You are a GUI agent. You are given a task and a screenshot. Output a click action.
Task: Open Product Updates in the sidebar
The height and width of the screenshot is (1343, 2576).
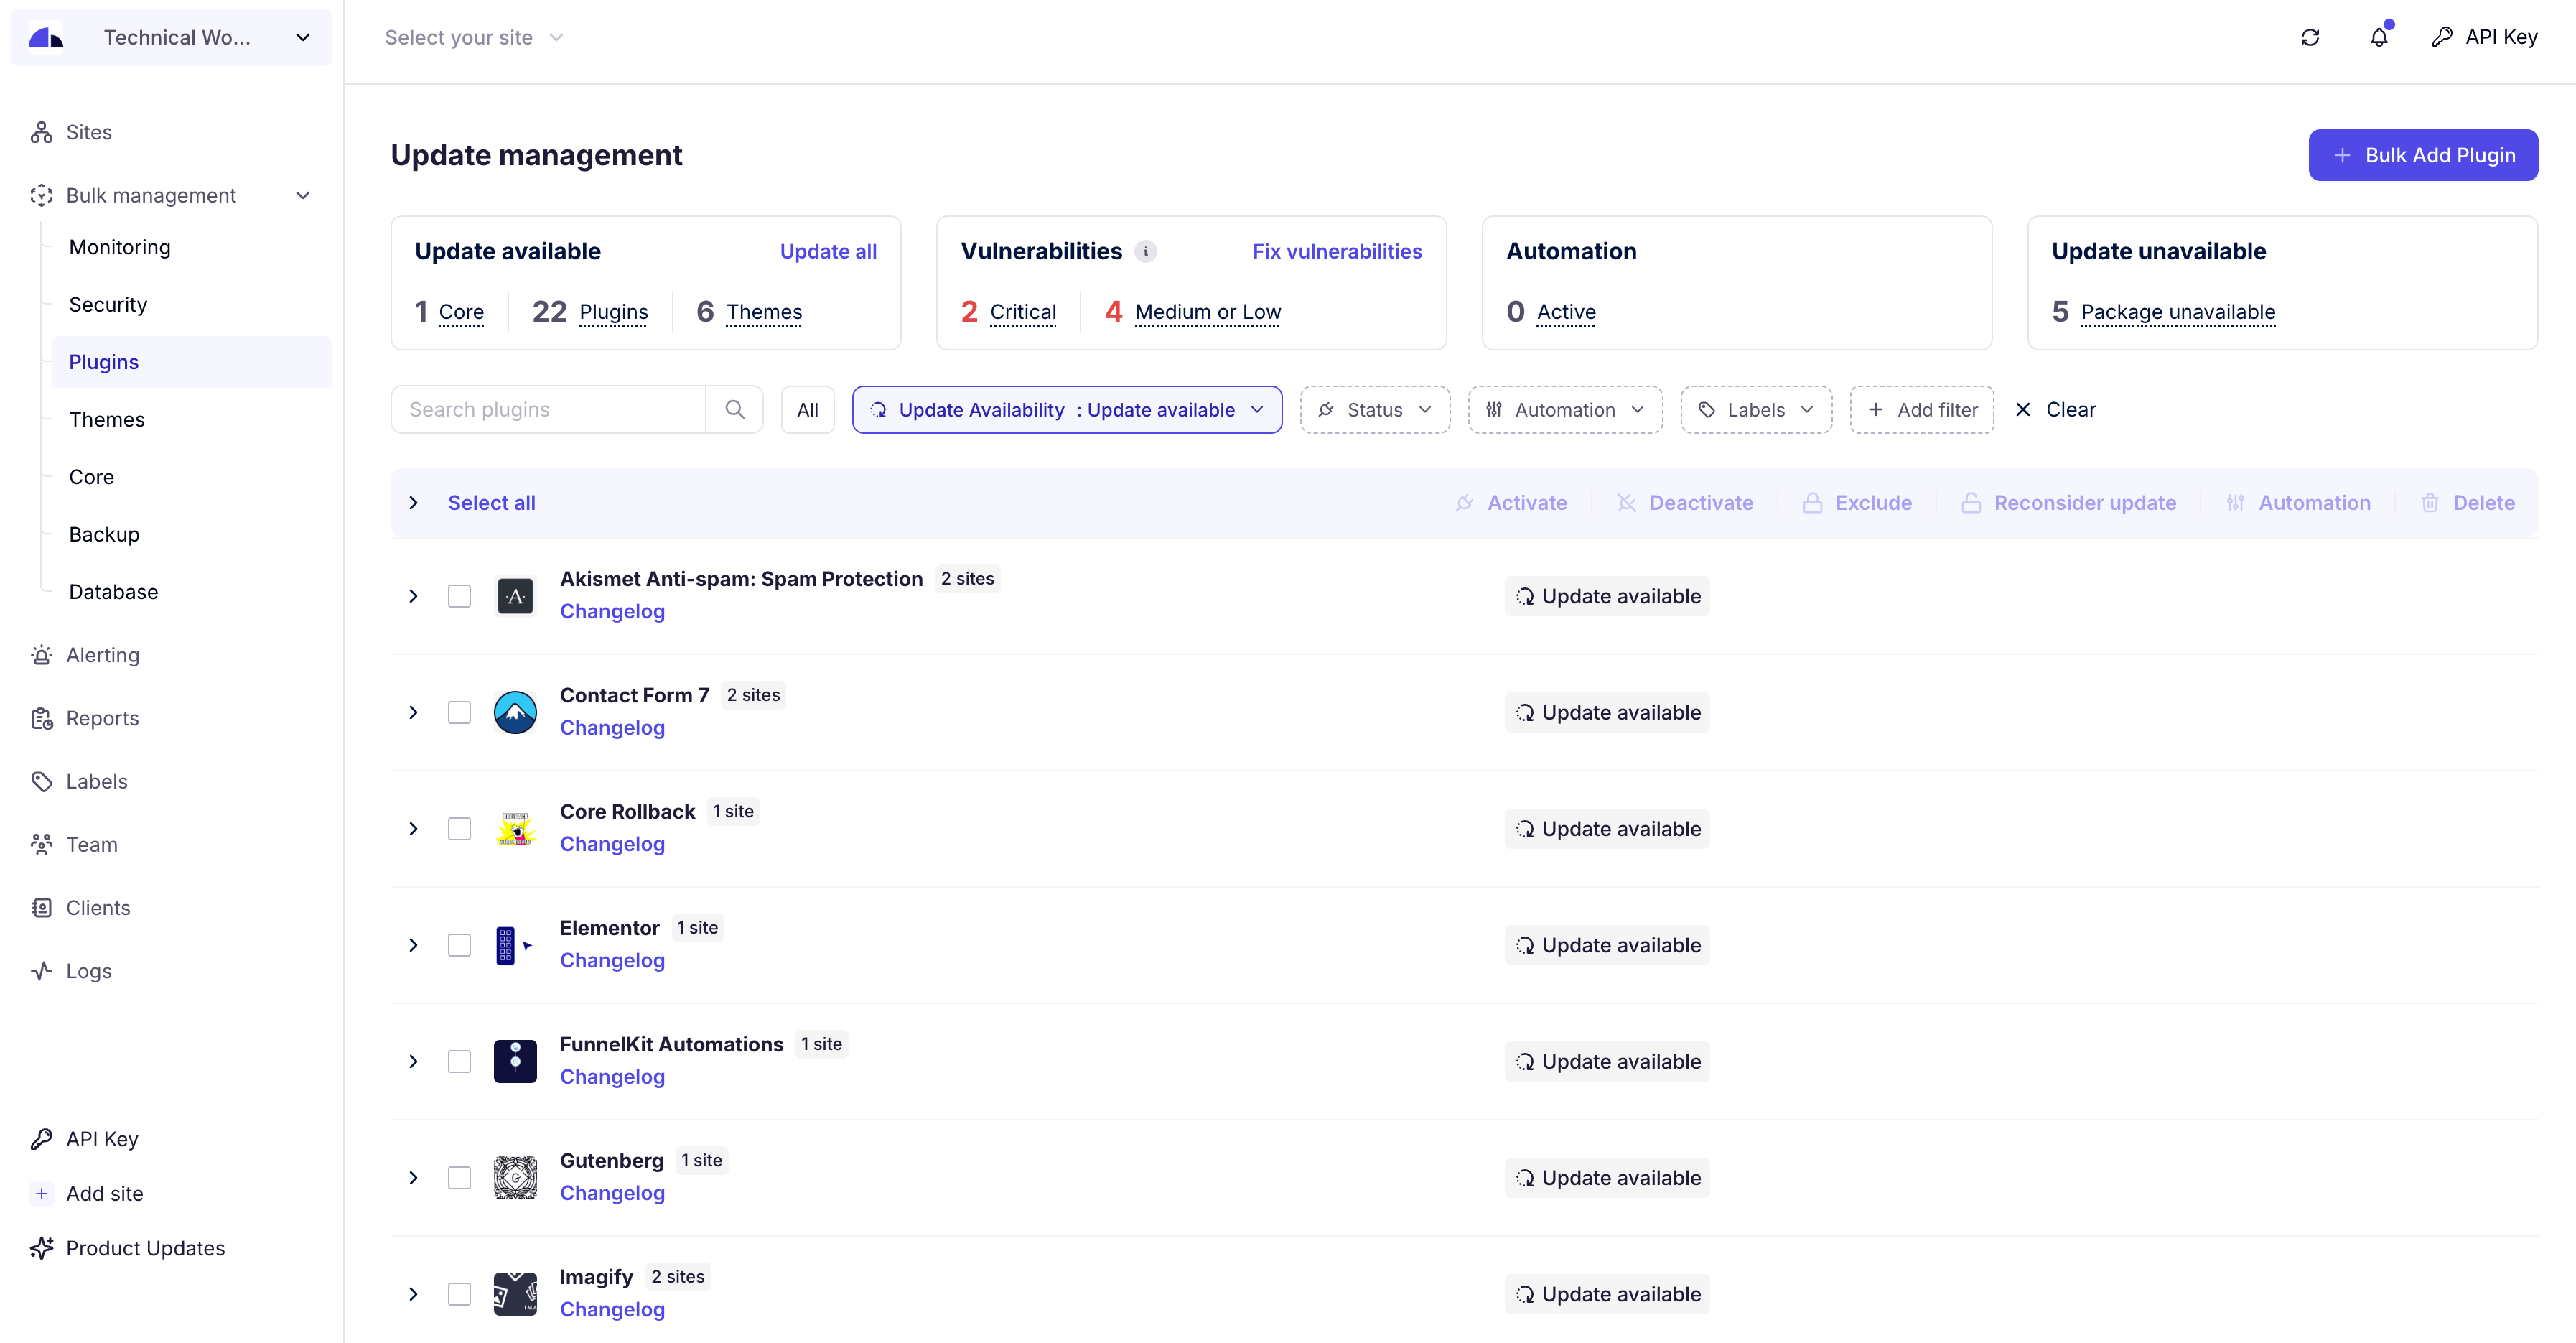pos(145,1248)
